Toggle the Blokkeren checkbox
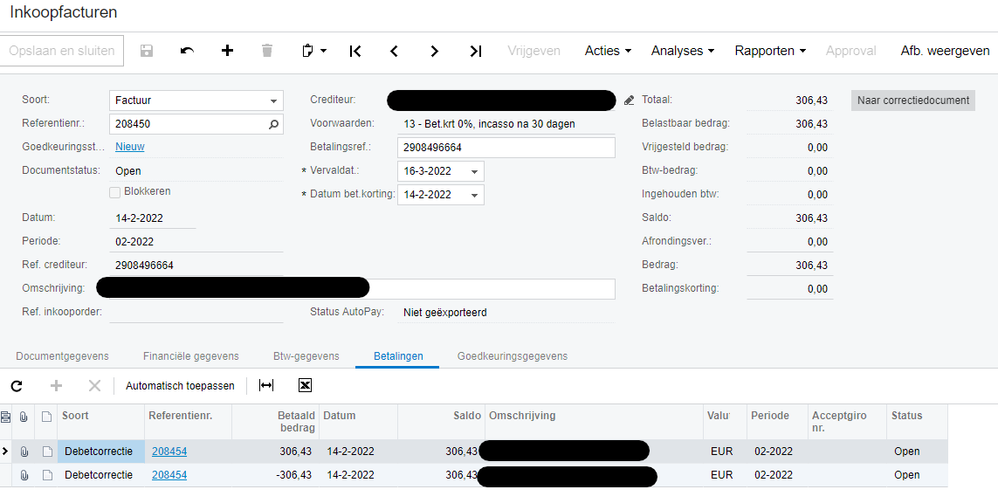The height and width of the screenshot is (504, 998). pos(115,191)
